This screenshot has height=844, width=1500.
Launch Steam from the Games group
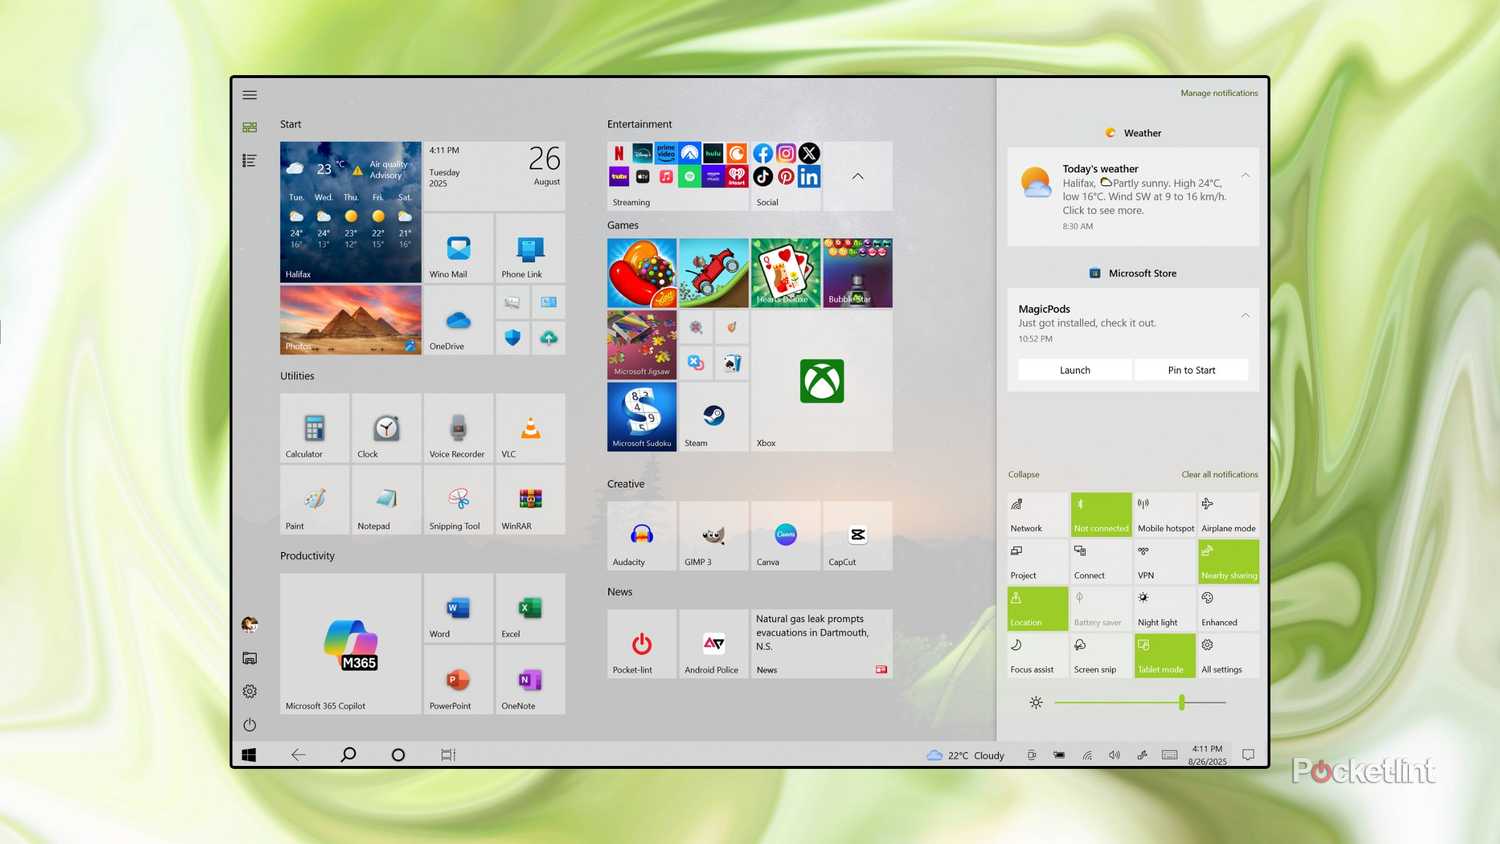pyautogui.click(x=713, y=416)
